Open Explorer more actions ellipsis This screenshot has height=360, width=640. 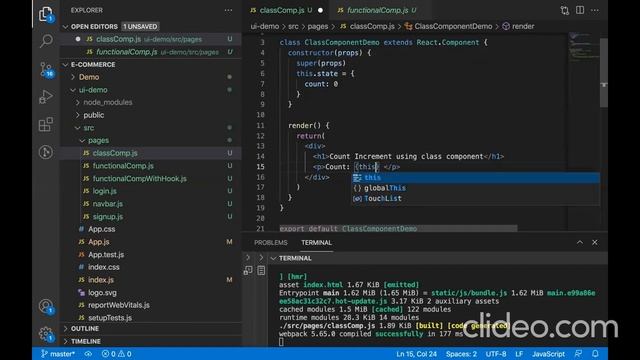click(228, 10)
